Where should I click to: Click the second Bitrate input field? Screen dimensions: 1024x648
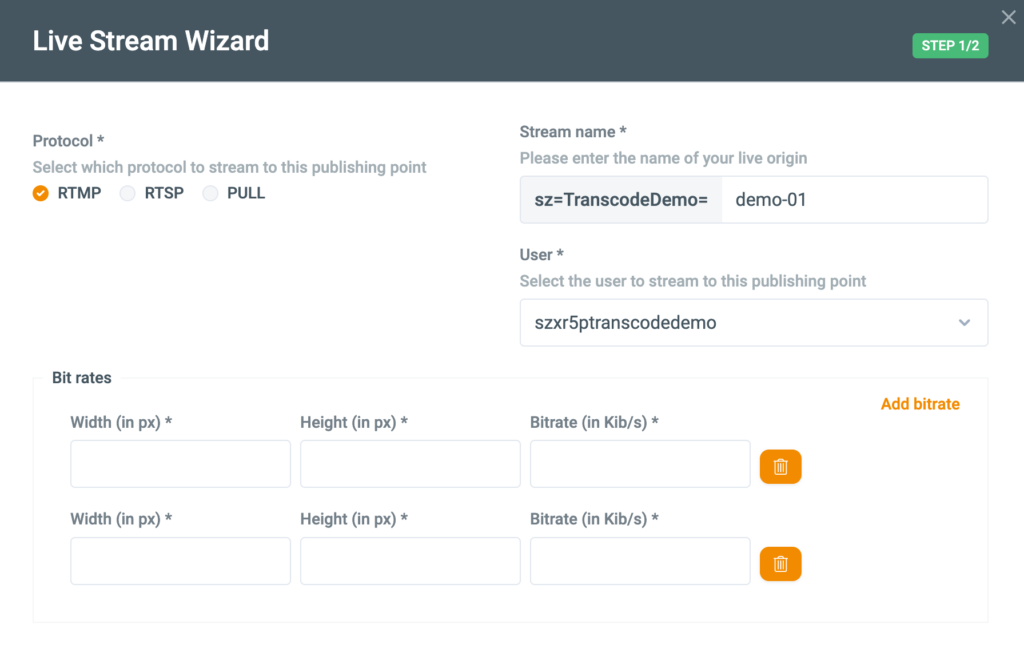coord(640,560)
